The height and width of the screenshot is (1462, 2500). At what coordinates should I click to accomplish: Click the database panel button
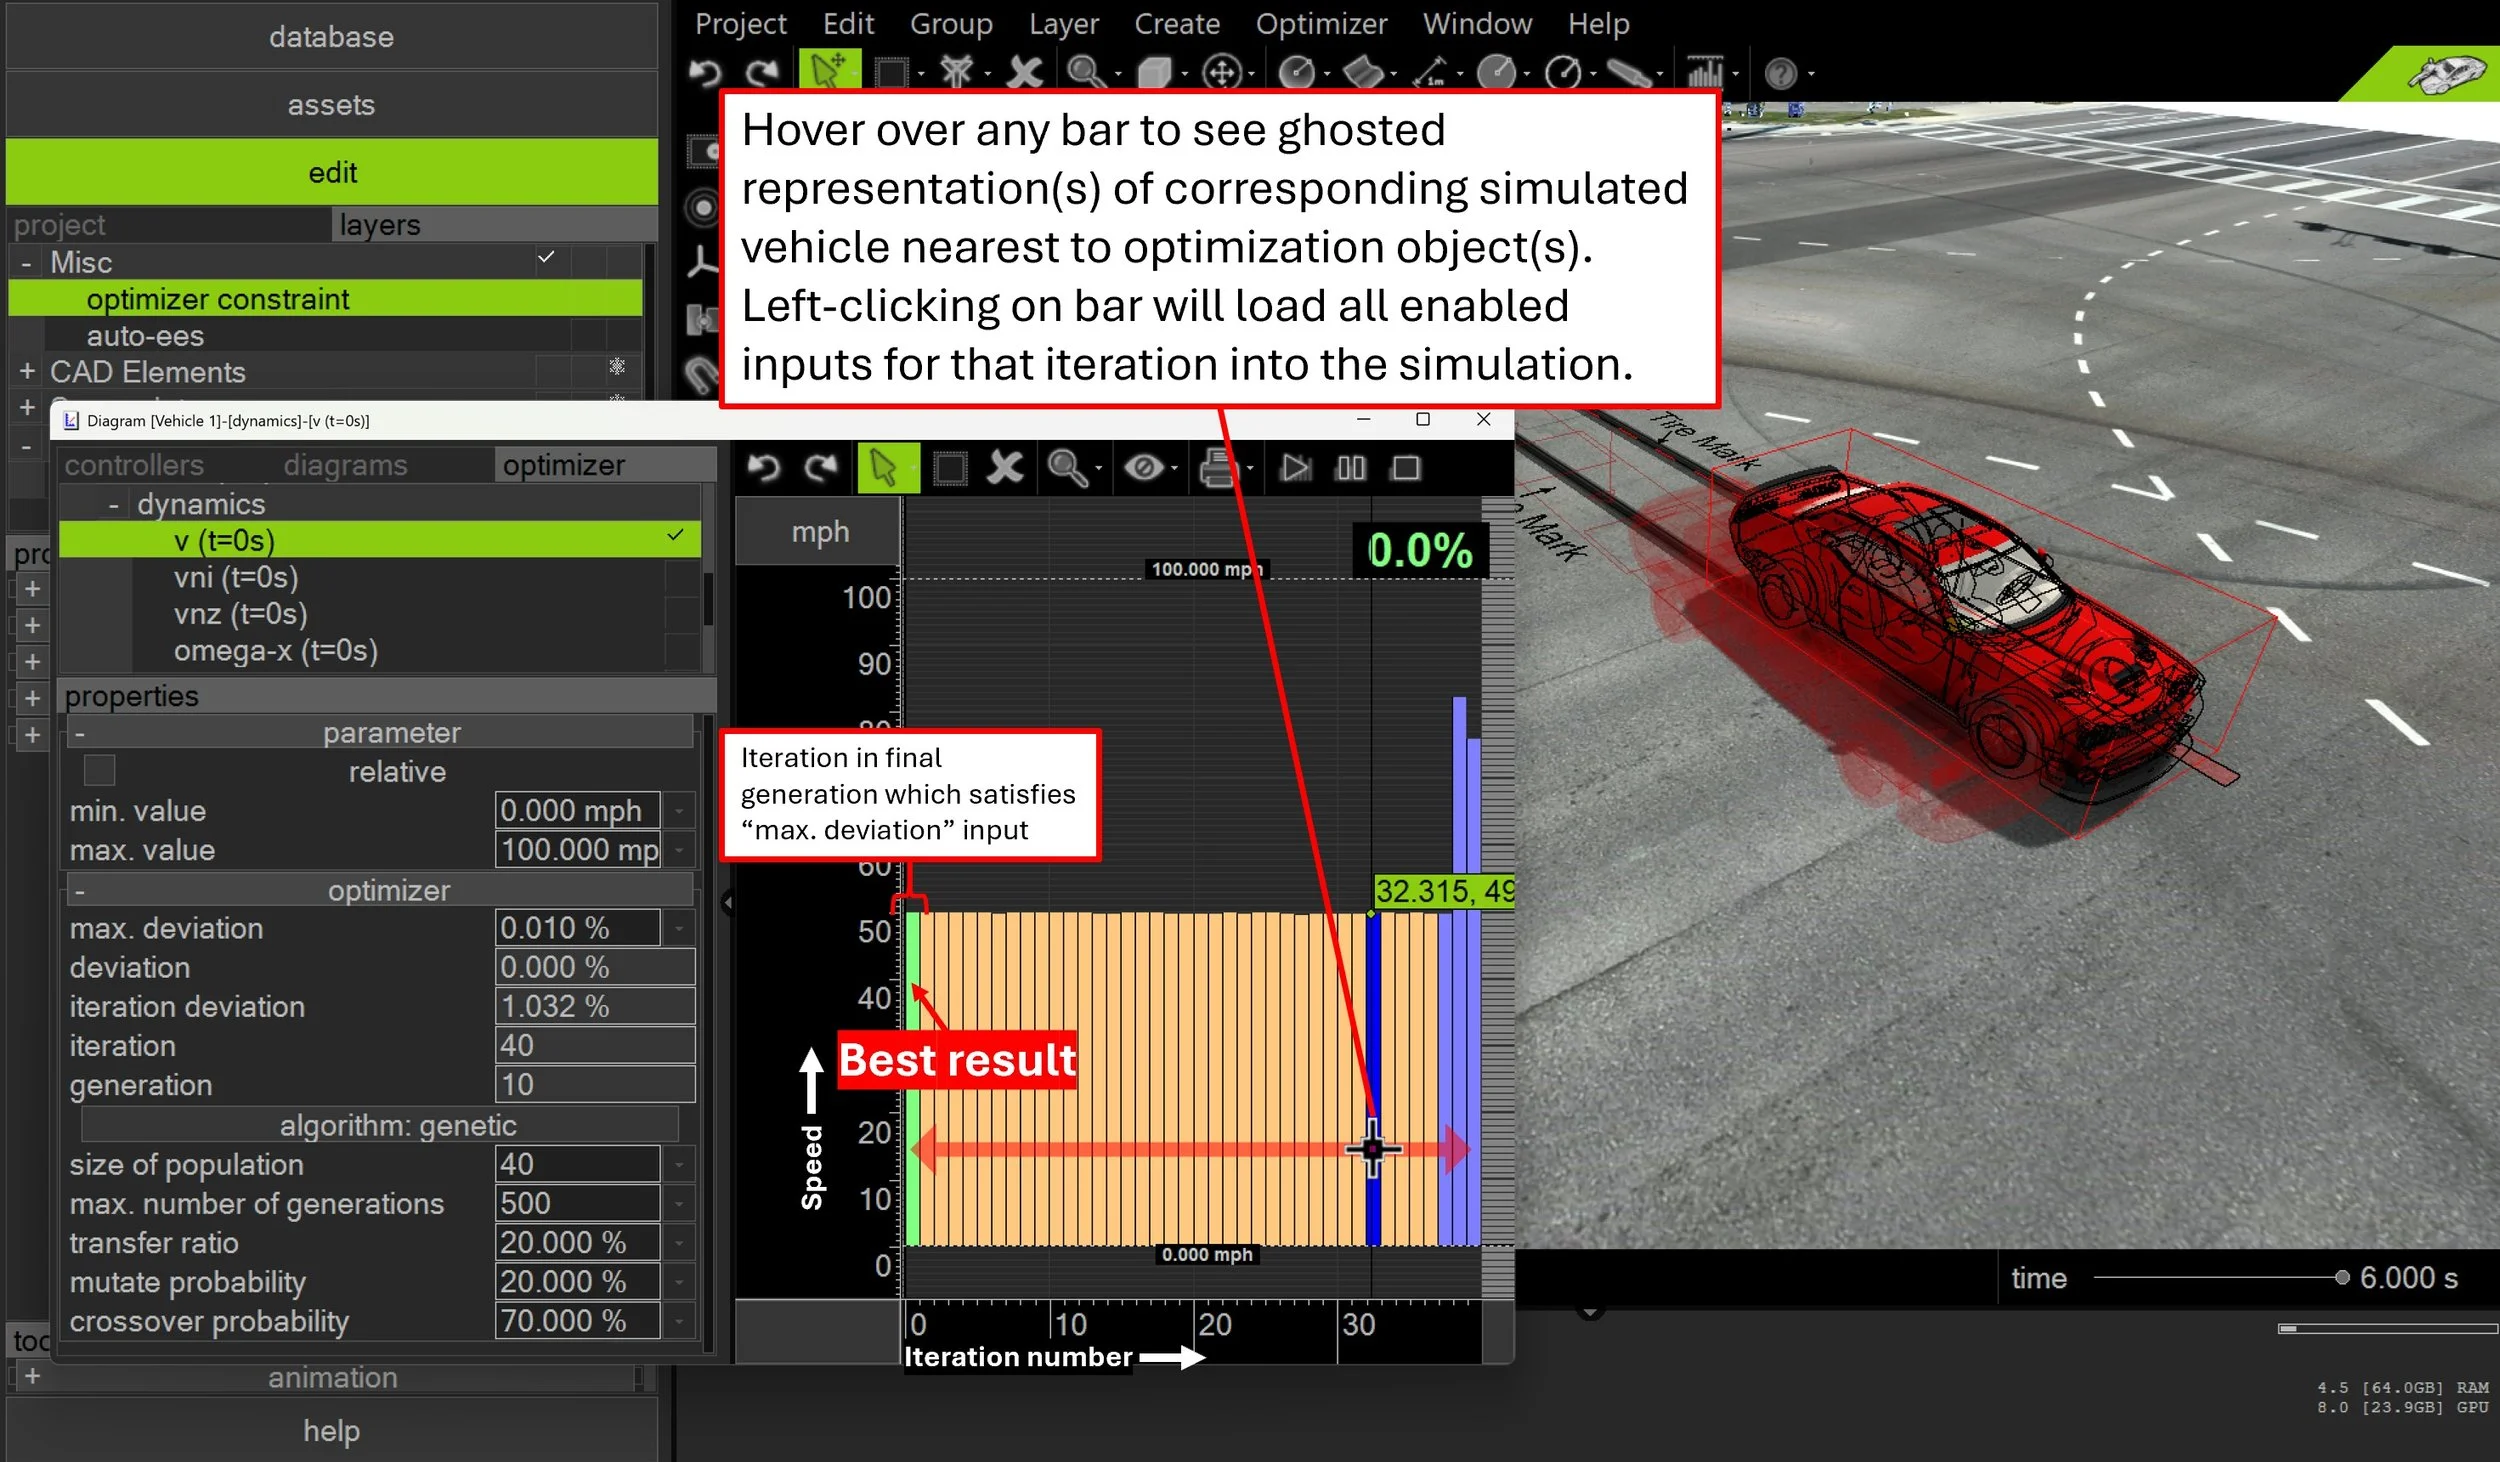click(x=331, y=37)
